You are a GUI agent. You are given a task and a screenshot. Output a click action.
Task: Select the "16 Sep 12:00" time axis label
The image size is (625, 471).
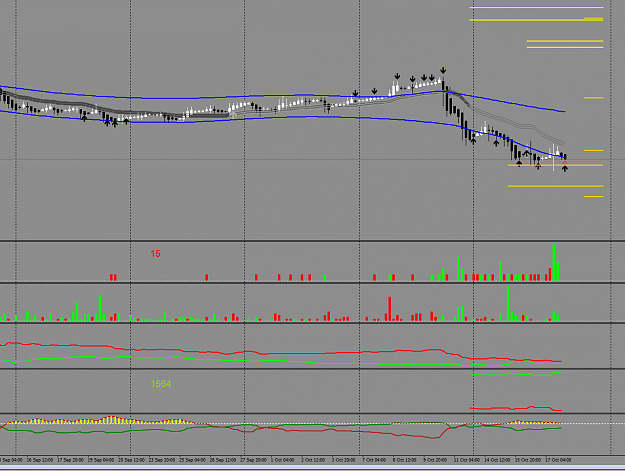[39, 460]
